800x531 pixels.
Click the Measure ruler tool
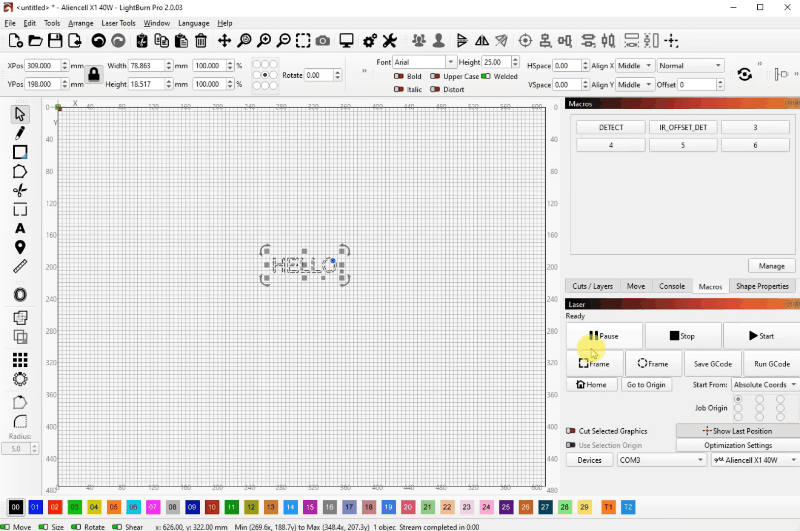point(20,267)
